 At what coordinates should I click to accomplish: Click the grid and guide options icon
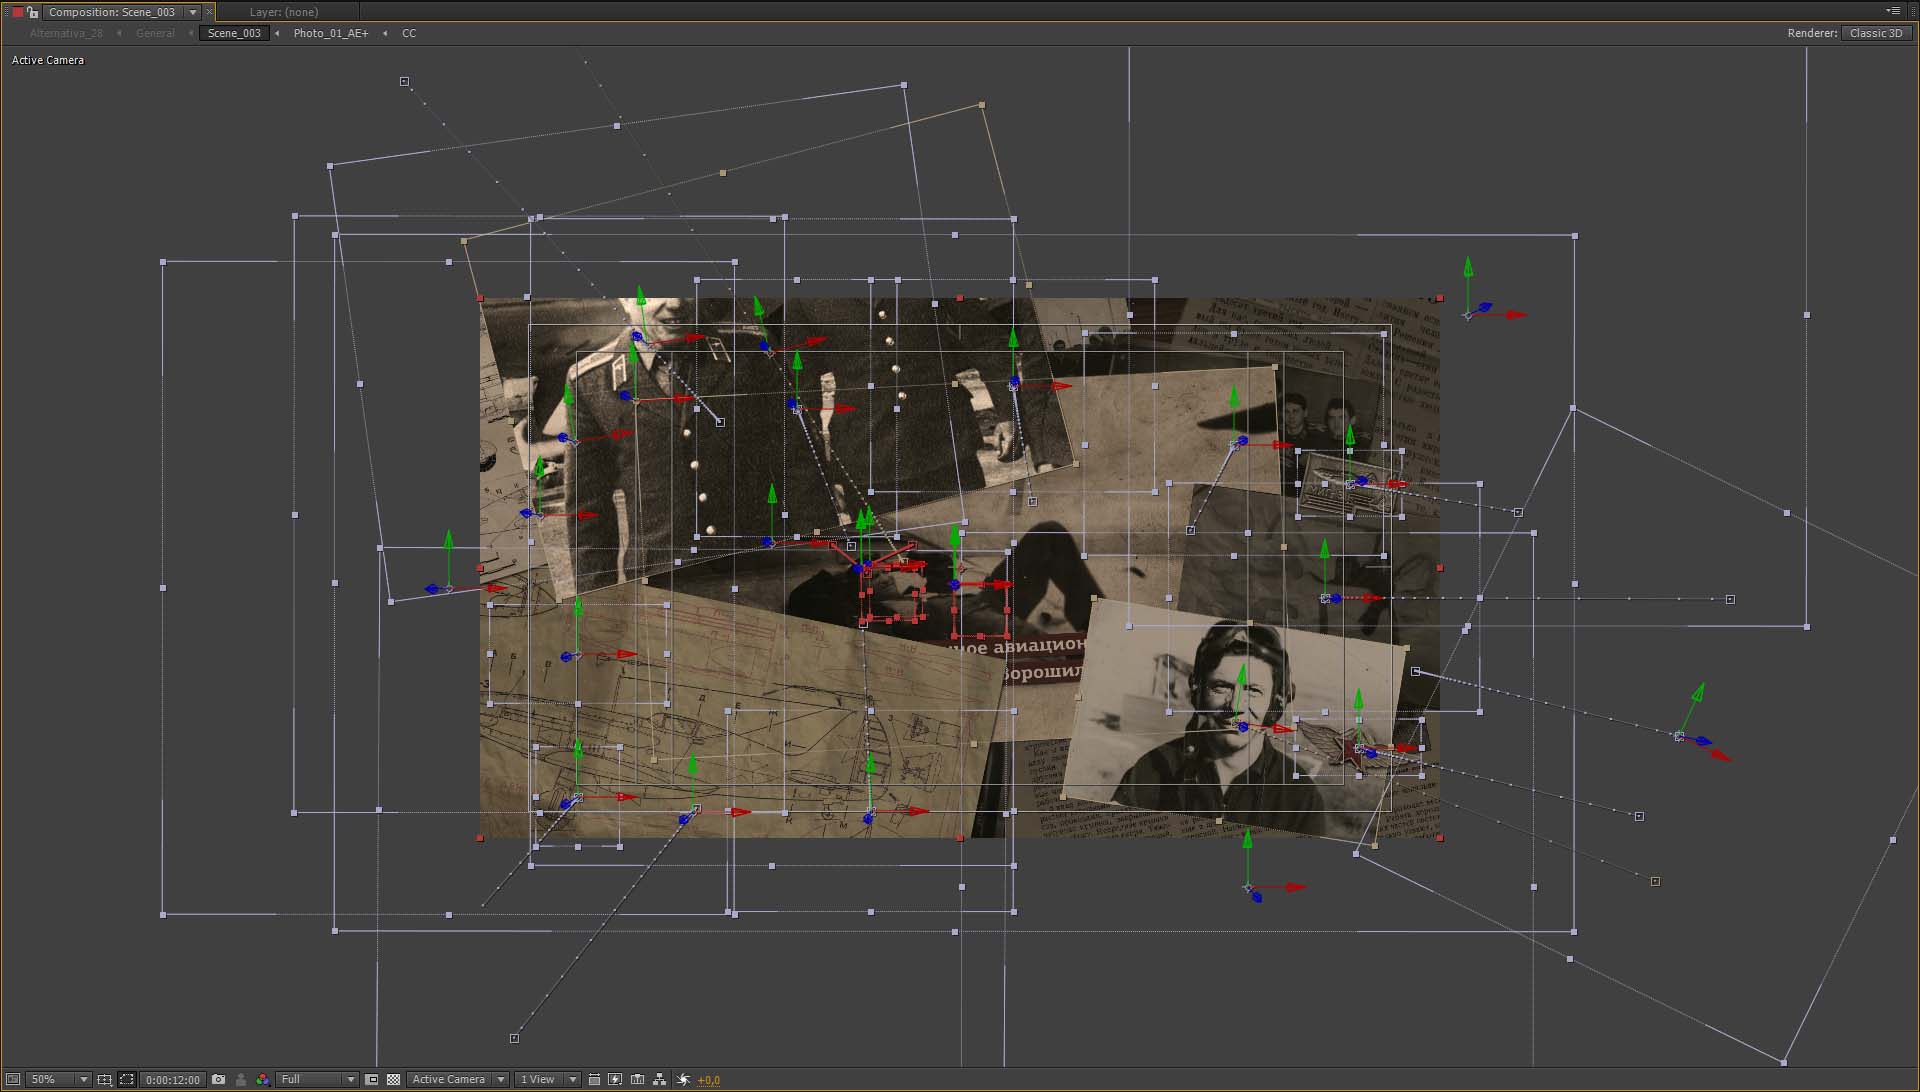[104, 1080]
